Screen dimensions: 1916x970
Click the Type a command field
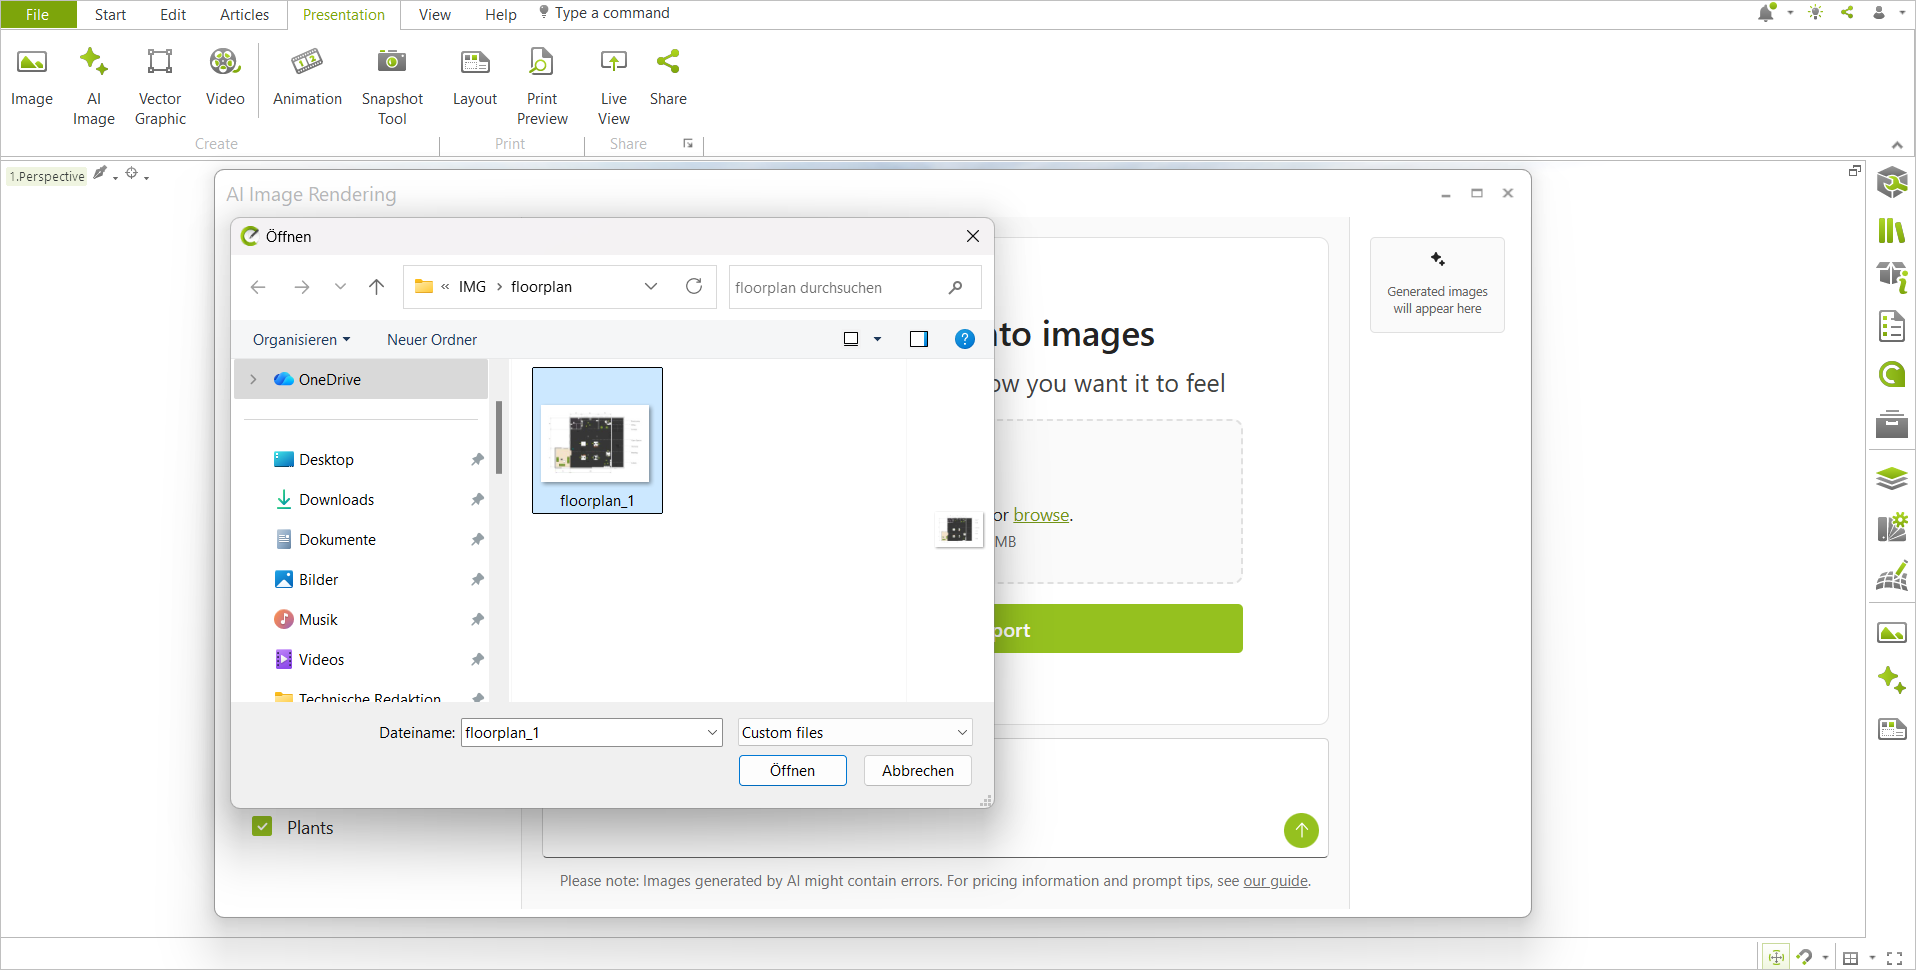612,13
